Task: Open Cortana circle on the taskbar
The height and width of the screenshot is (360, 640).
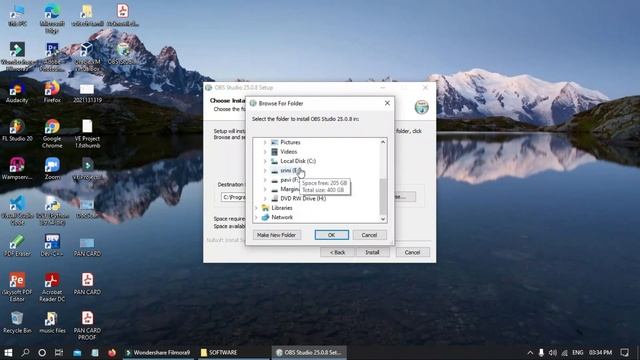Action: pos(42,352)
